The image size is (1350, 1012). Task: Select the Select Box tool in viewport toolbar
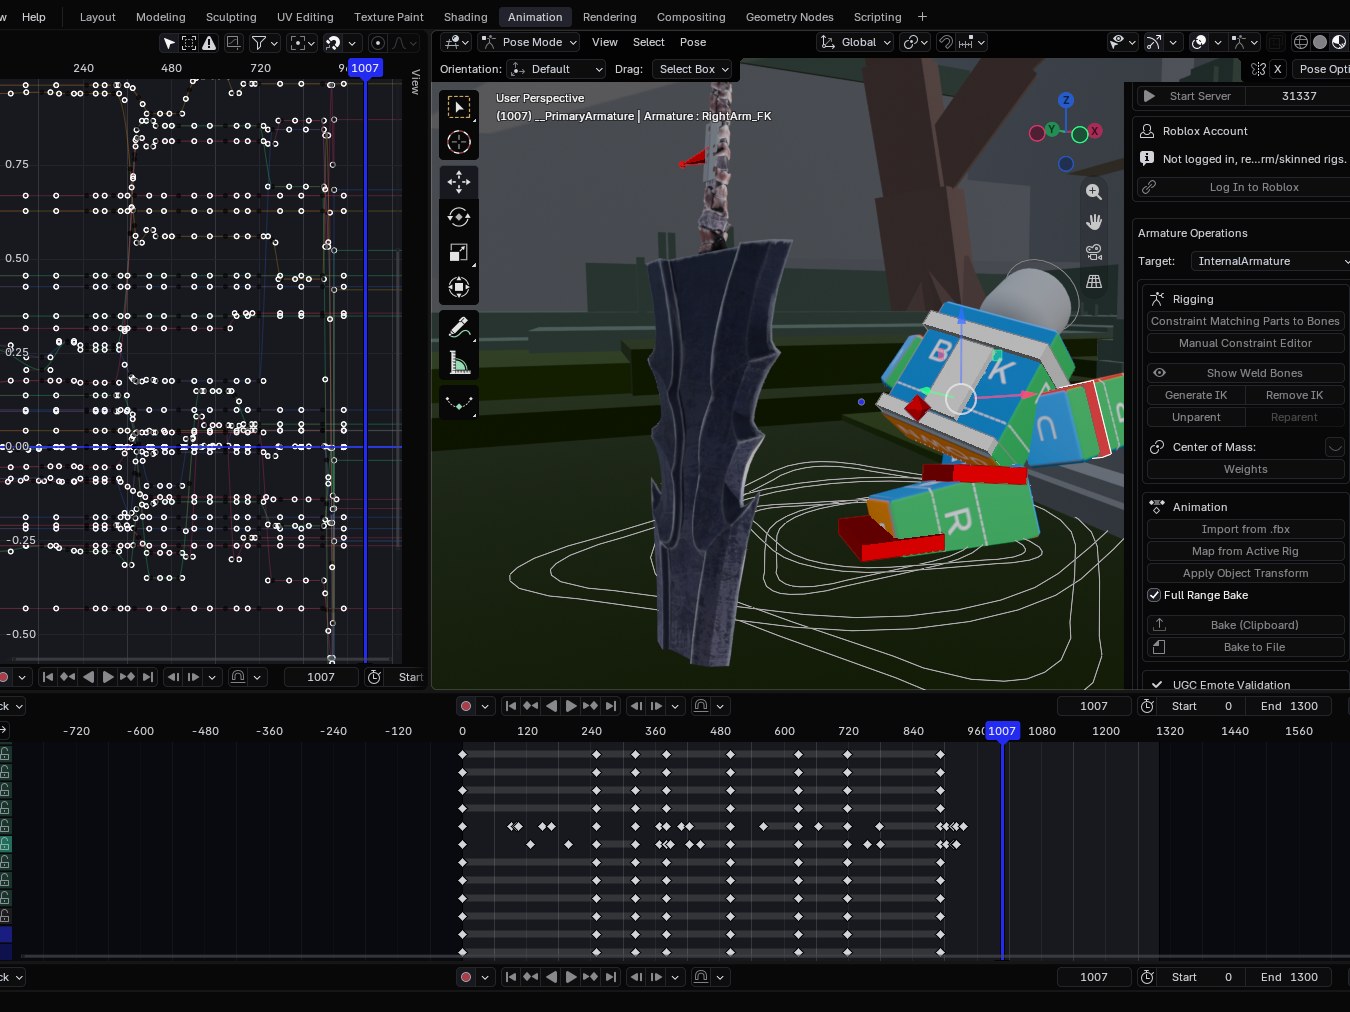(459, 107)
